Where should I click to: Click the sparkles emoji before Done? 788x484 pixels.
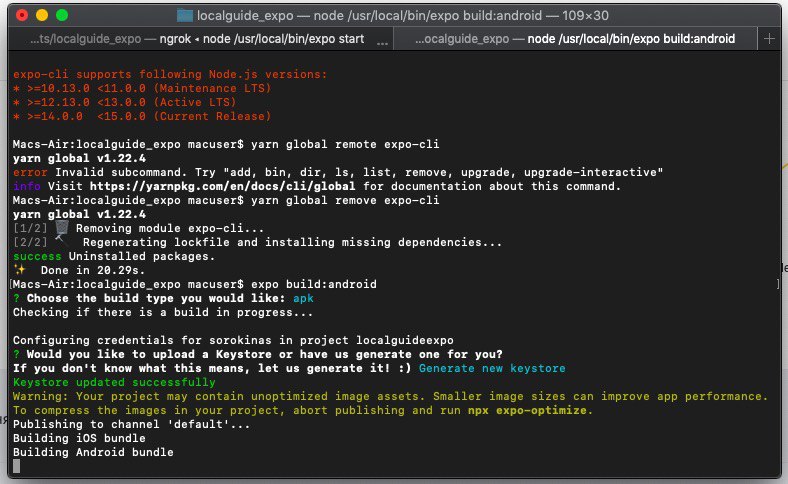pyautogui.click(x=20, y=269)
